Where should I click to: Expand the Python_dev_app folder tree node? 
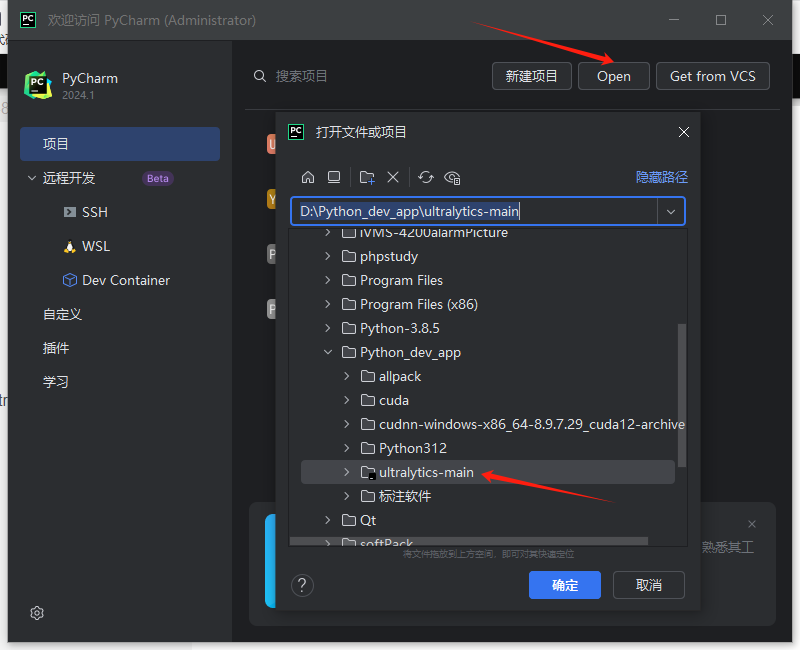(x=328, y=352)
